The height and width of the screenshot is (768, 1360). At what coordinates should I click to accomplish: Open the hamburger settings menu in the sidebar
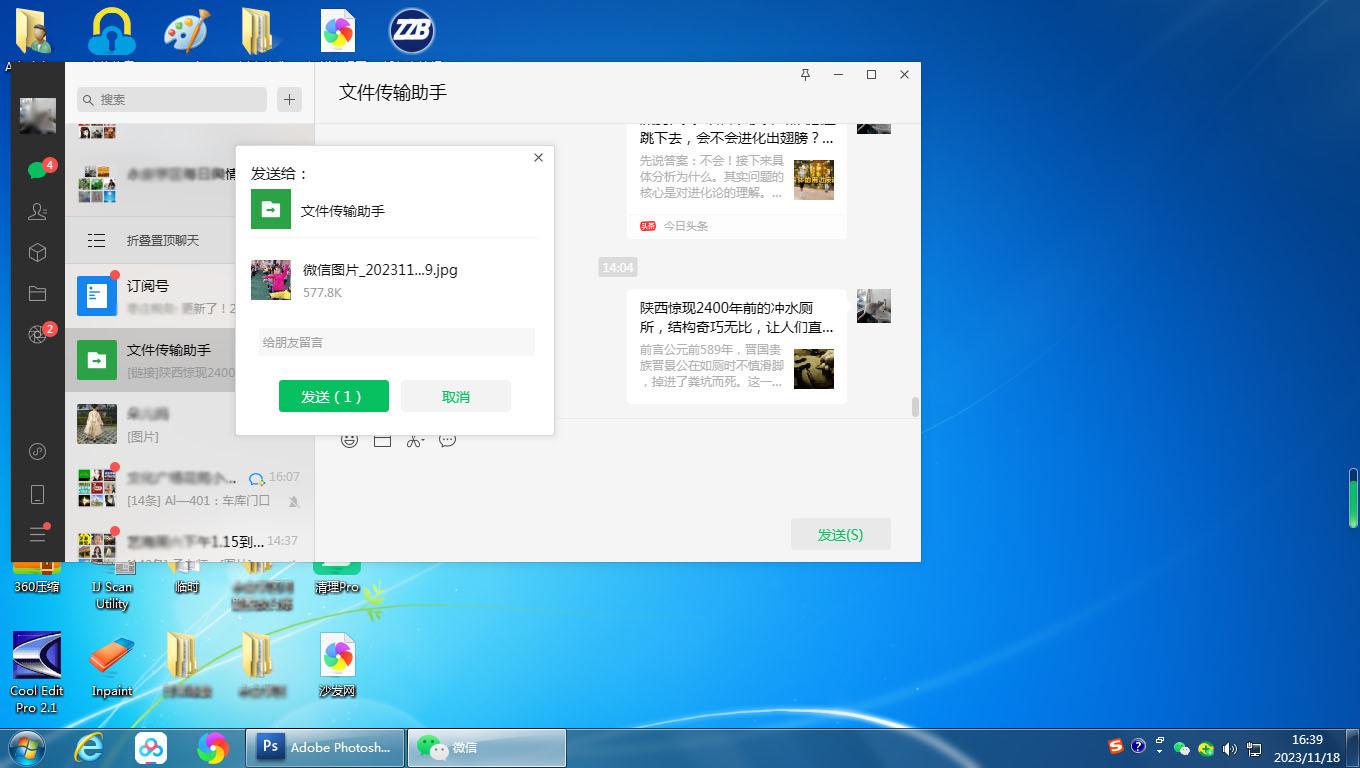tap(38, 535)
